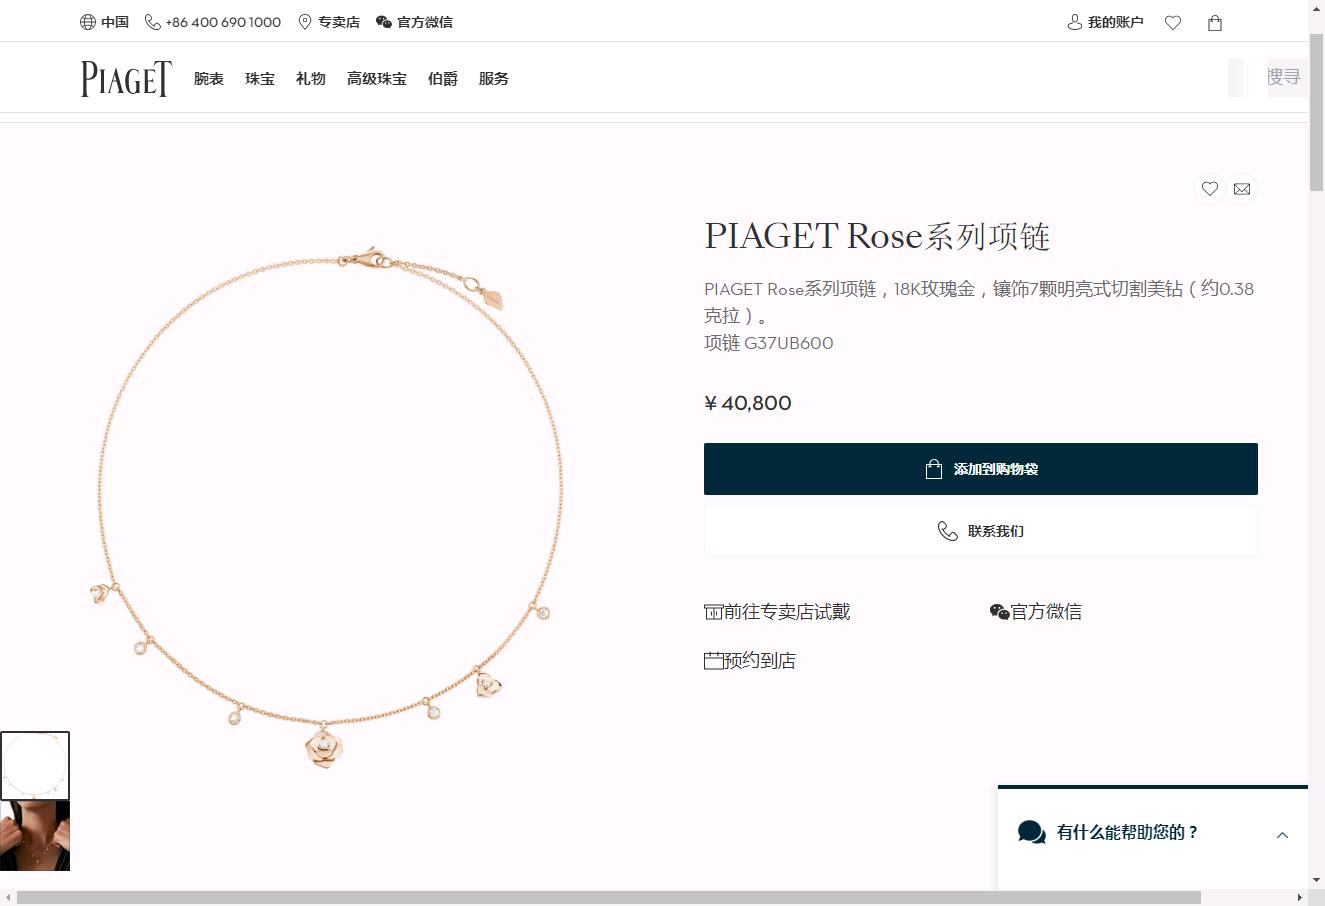Click the 搜寻 search field
The image size is (1325, 906).
click(1283, 77)
